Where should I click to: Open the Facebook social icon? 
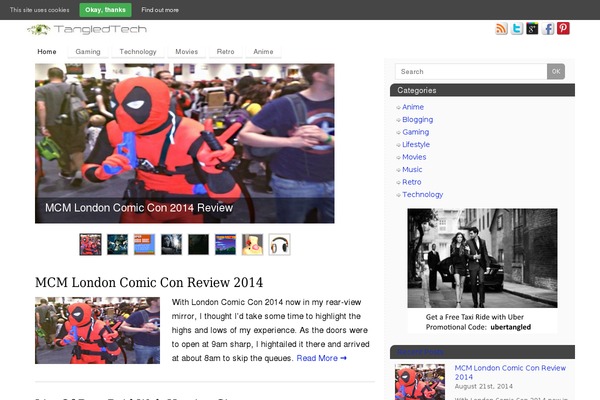click(x=548, y=29)
